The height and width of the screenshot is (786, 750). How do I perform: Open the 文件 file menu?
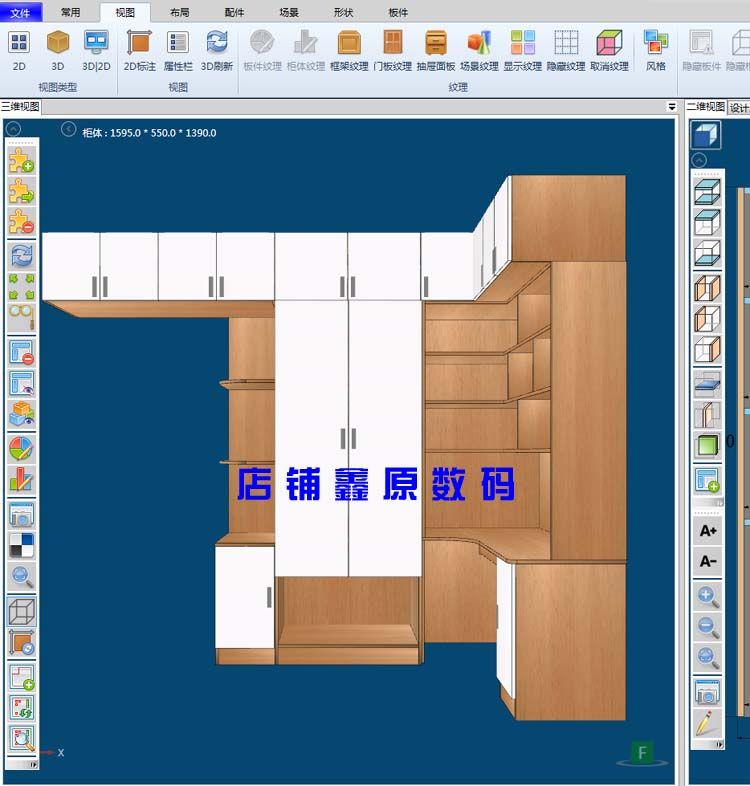click(21, 13)
